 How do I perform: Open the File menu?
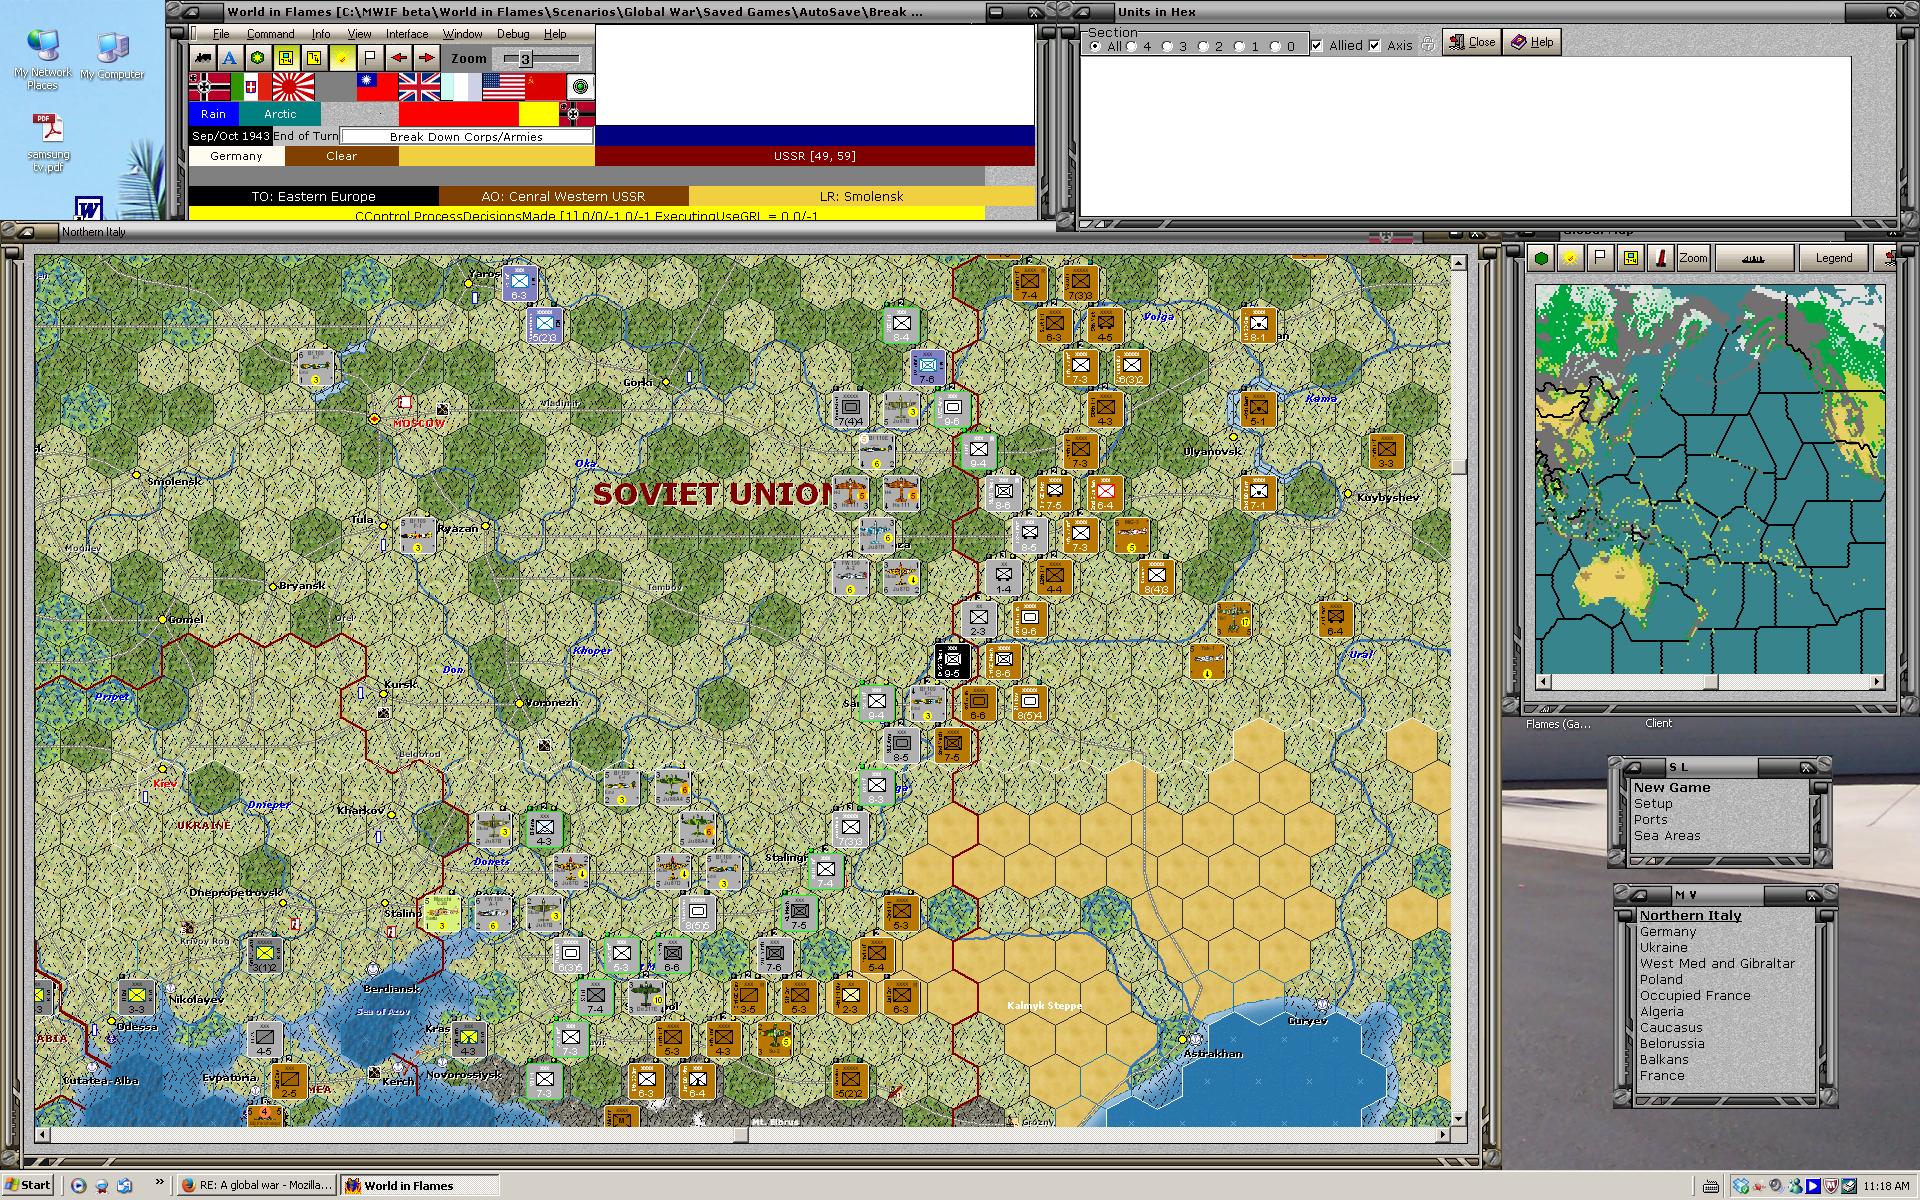(221, 34)
